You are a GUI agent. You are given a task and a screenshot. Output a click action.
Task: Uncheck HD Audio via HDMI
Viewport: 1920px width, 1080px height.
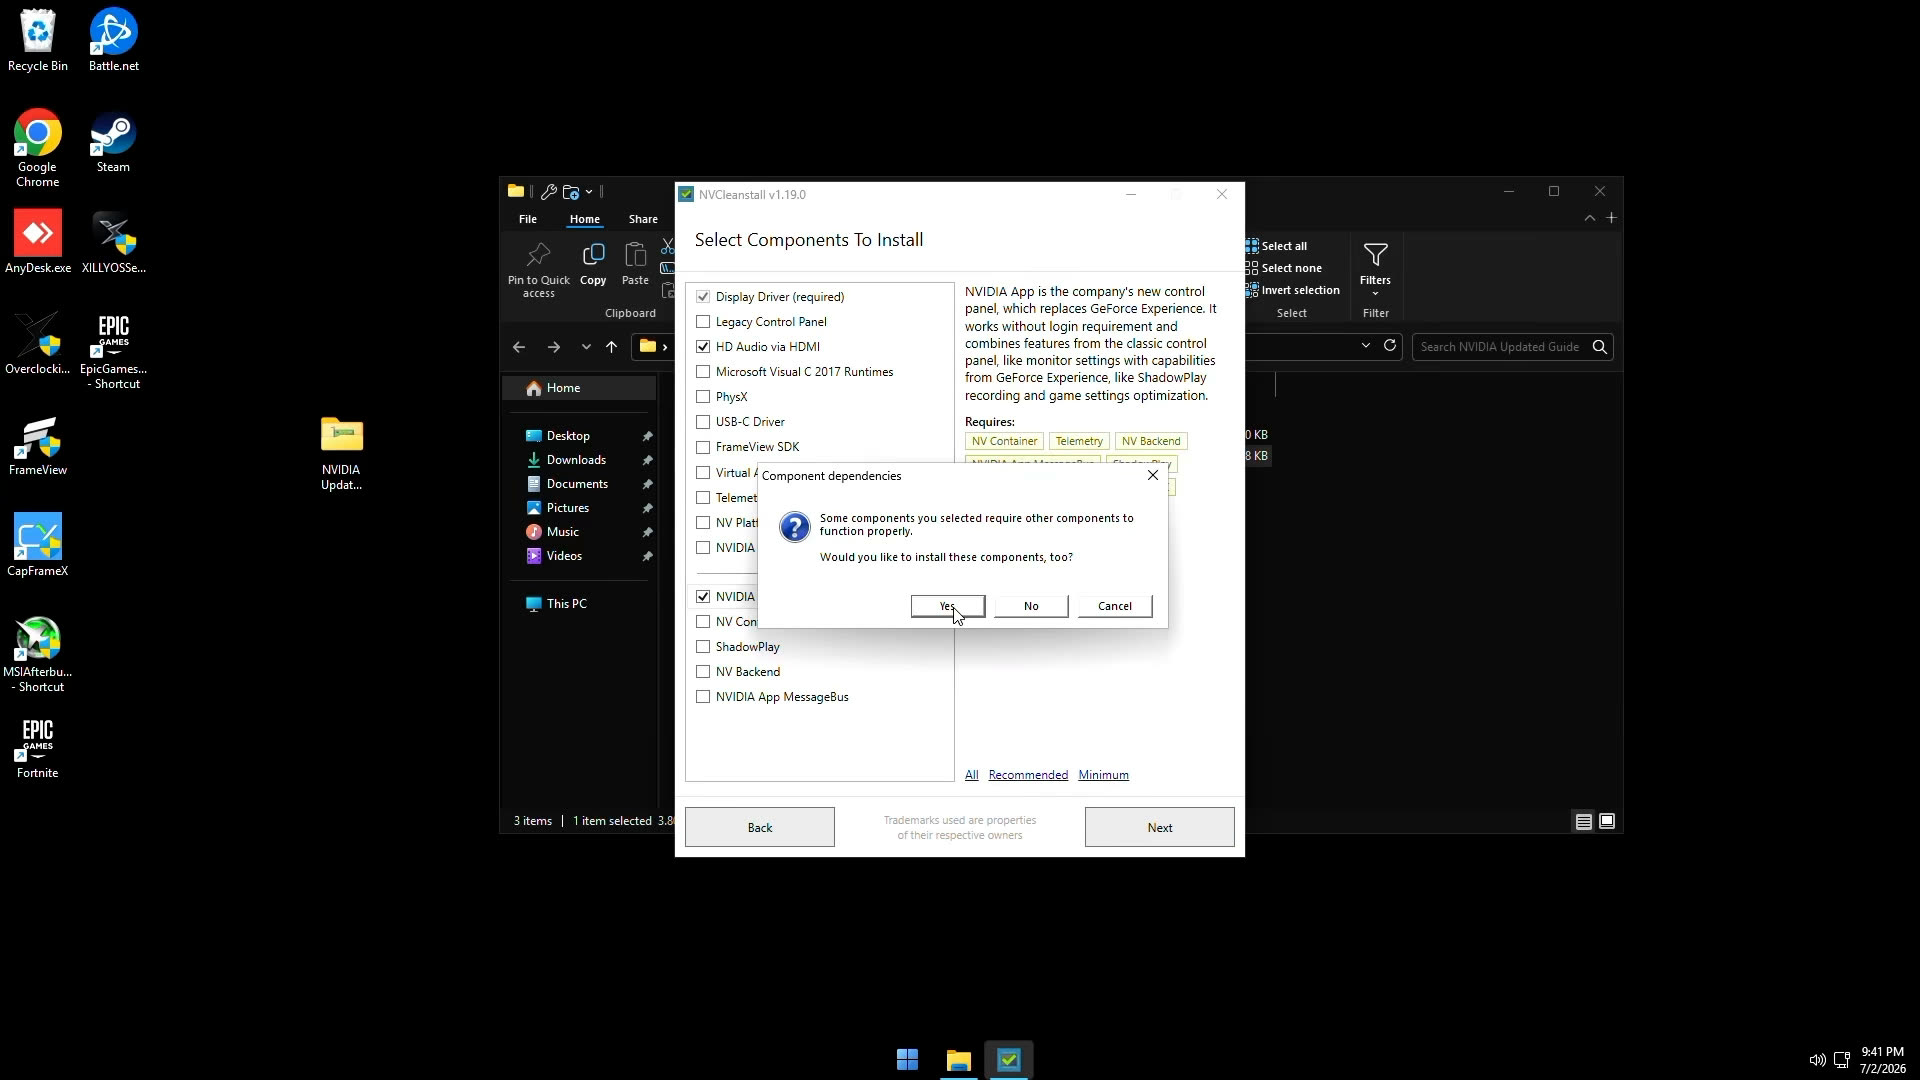click(x=703, y=347)
